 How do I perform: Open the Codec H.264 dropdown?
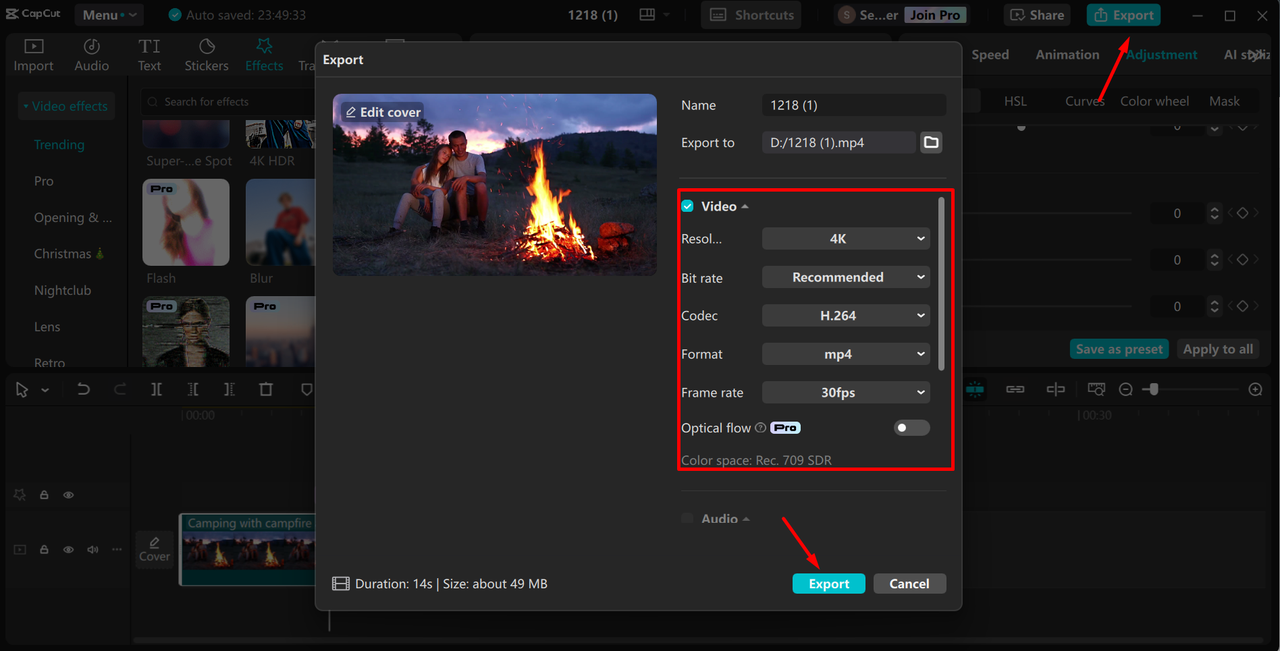[846, 315]
